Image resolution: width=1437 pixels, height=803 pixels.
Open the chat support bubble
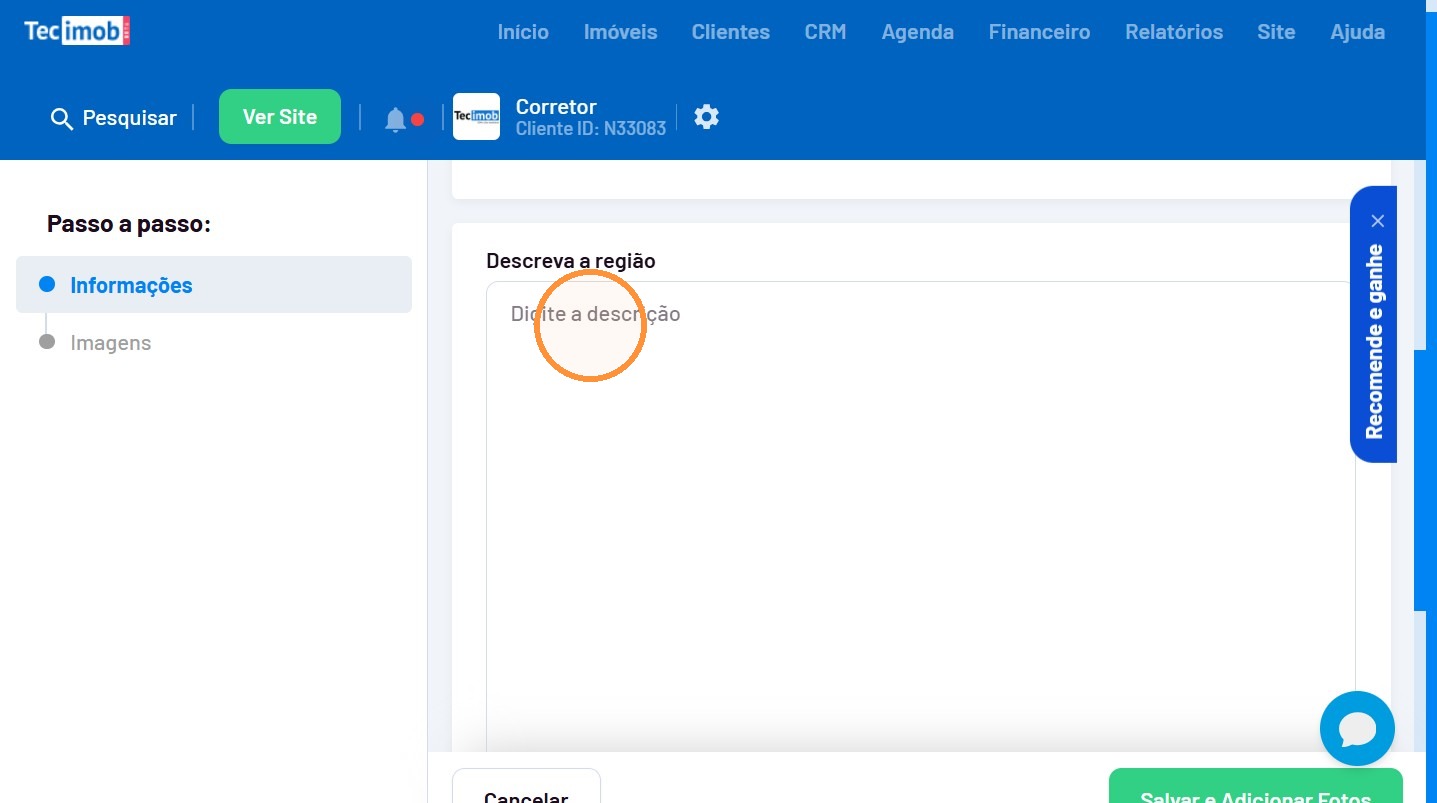[x=1357, y=729]
